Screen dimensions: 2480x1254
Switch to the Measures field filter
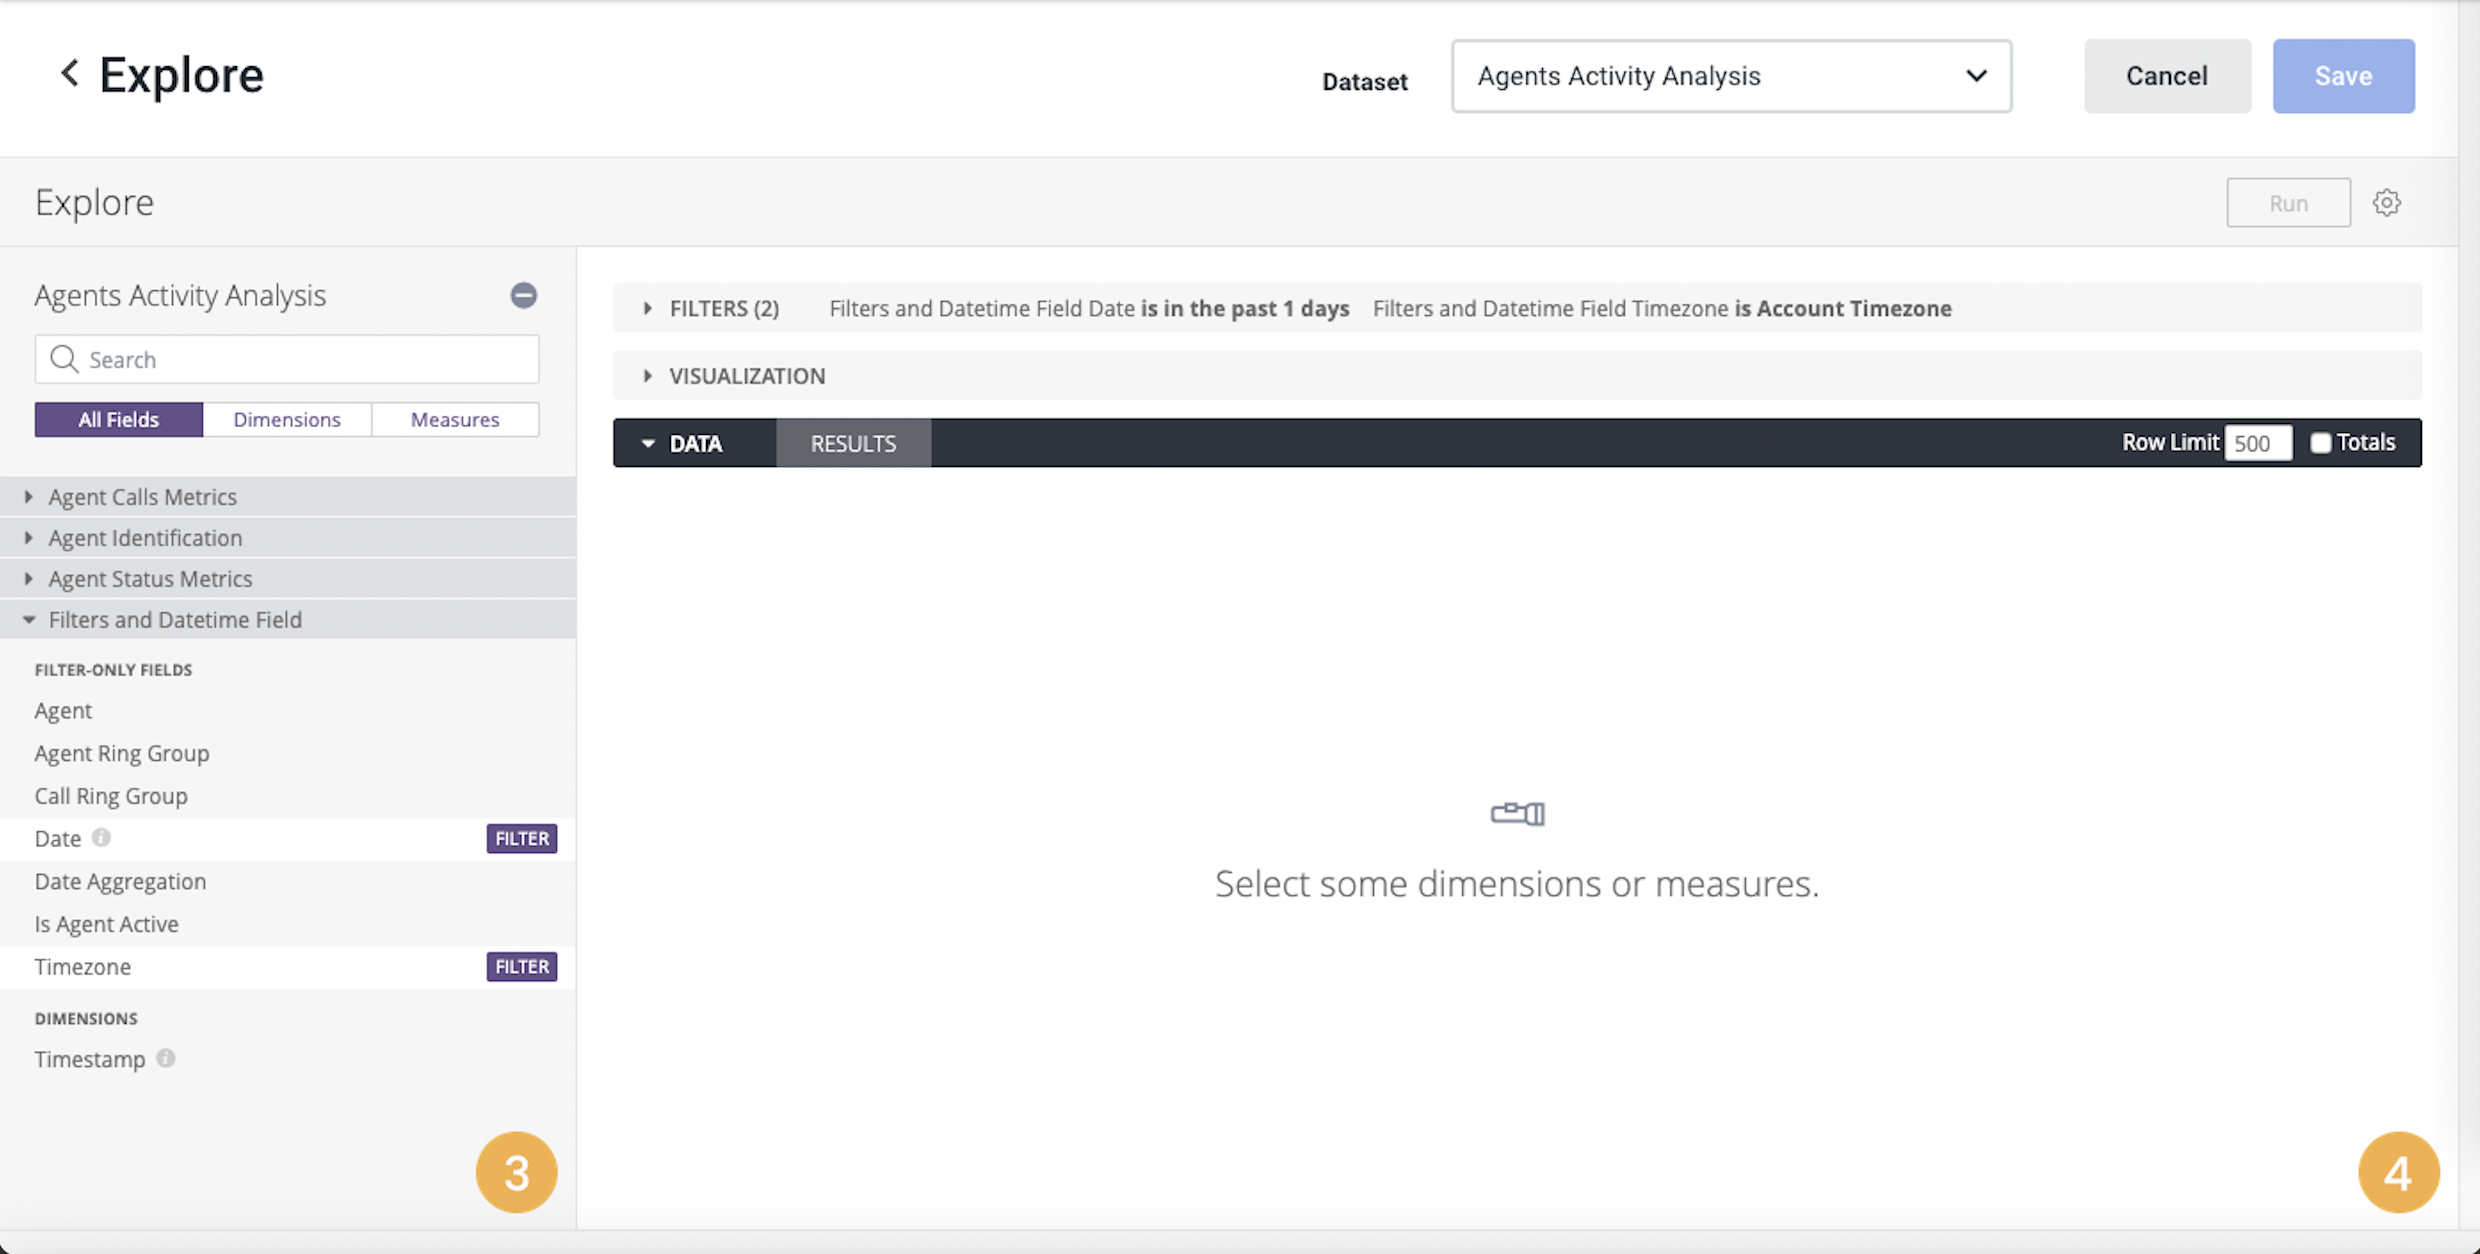click(x=455, y=419)
